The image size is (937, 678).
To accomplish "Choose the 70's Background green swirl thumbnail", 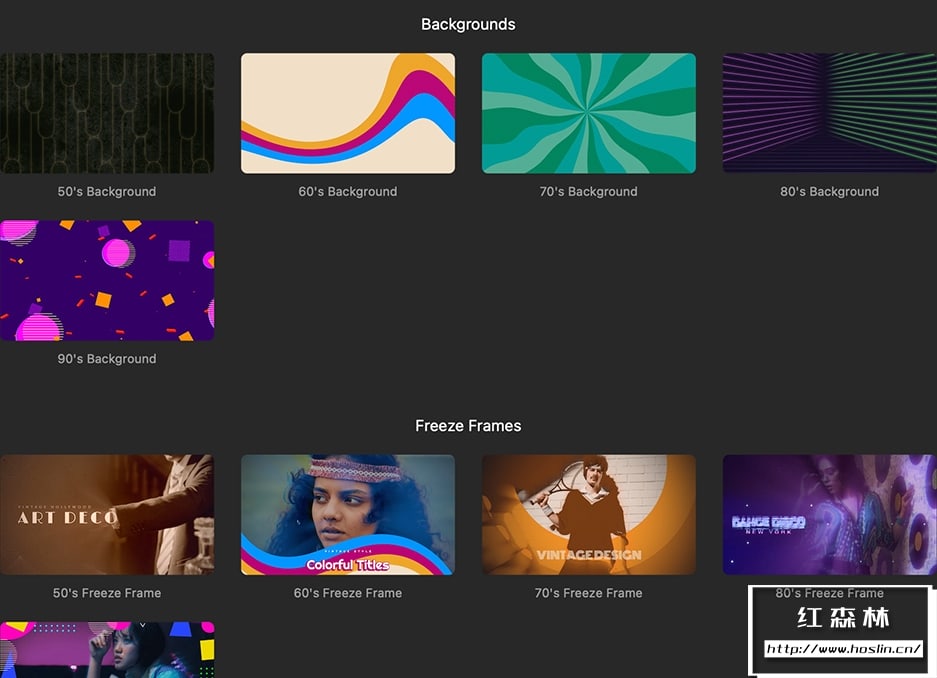I will [589, 113].
